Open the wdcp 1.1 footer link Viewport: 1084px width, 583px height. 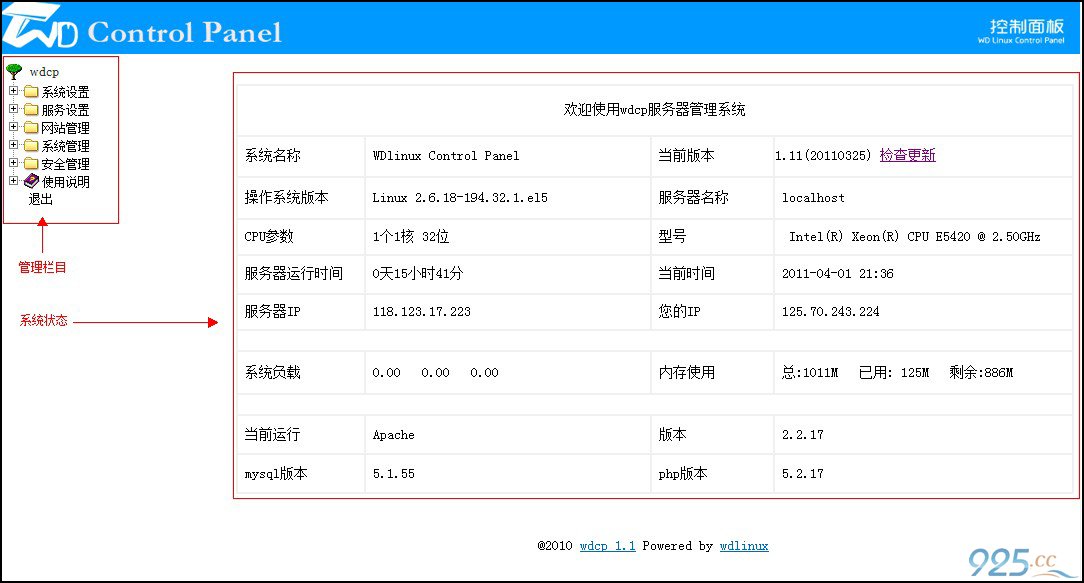coord(607,546)
